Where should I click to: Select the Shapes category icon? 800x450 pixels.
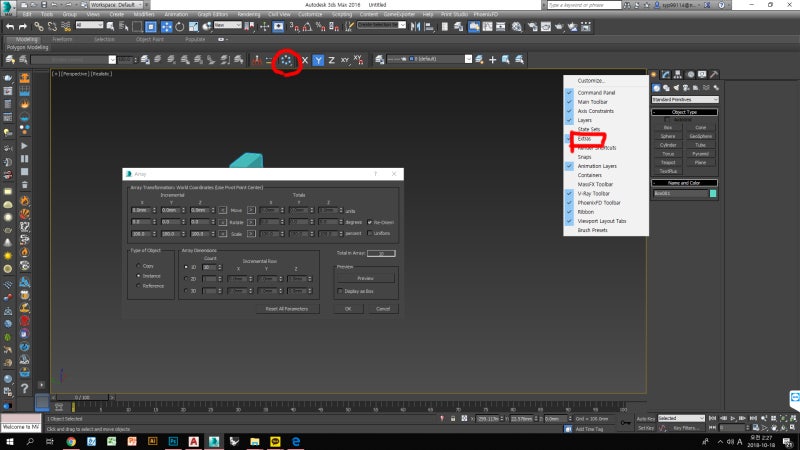pos(666,88)
